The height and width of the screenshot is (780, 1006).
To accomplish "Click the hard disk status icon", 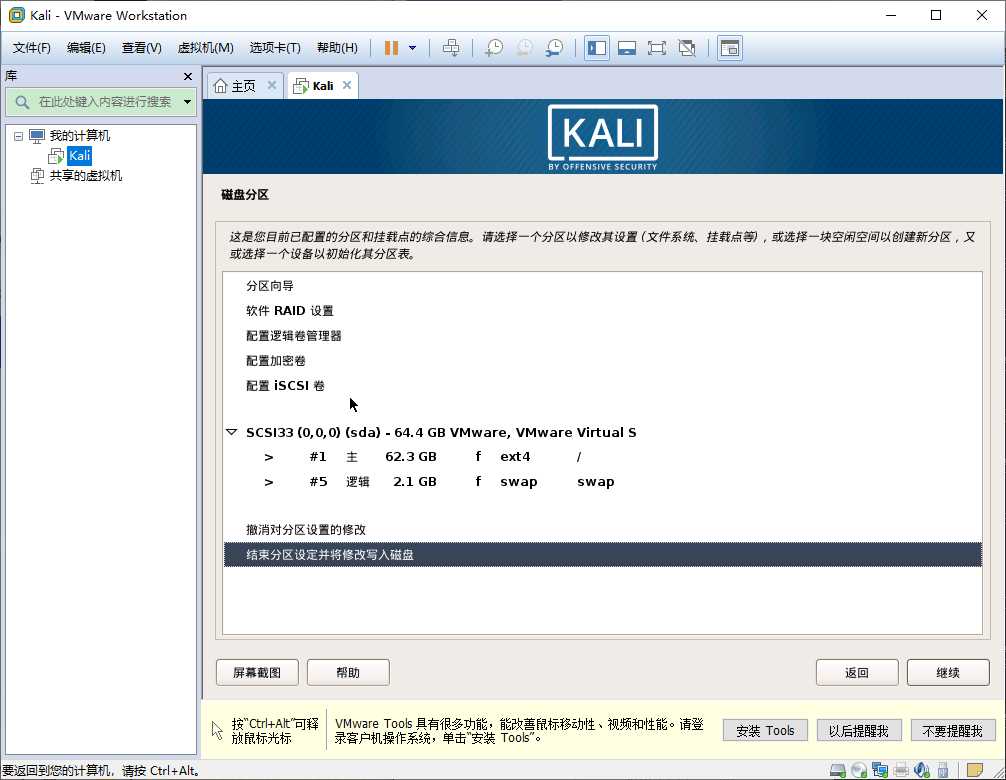I will pyautogui.click(x=838, y=770).
